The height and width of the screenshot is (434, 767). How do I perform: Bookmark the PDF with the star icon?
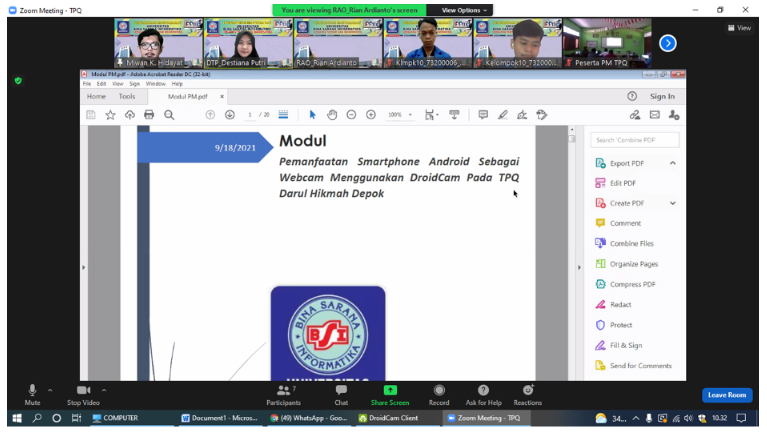point(111,115)
